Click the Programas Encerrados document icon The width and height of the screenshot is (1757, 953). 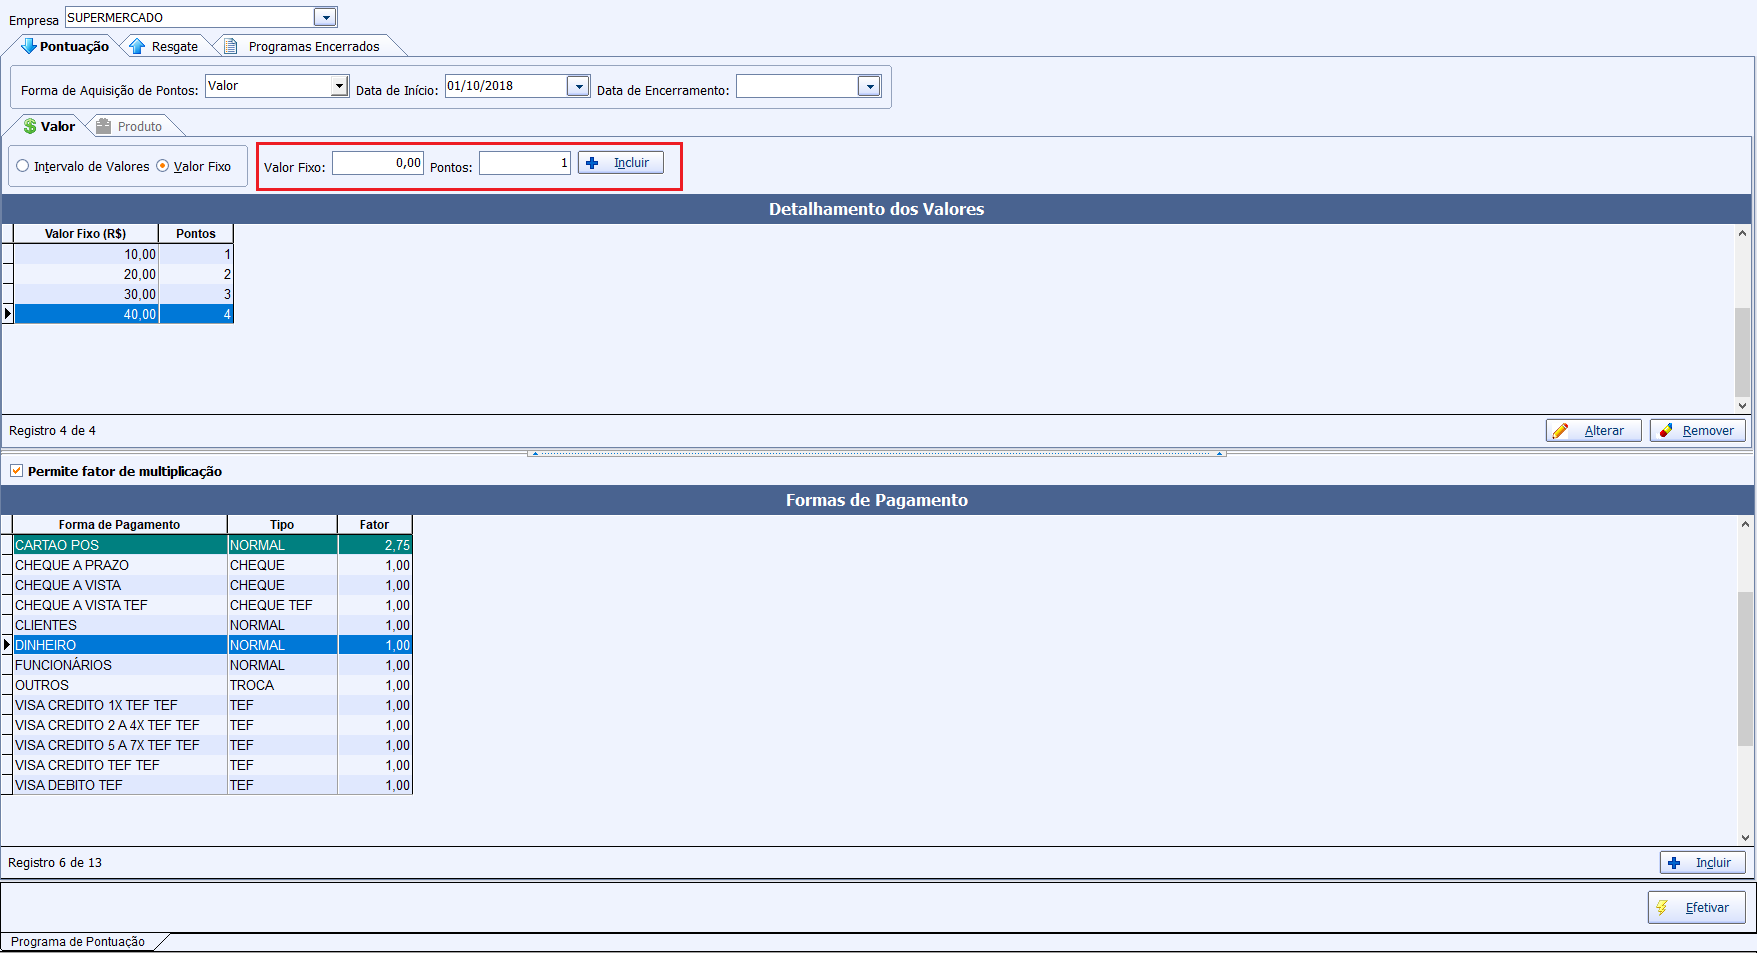click(x=231, y=46)
